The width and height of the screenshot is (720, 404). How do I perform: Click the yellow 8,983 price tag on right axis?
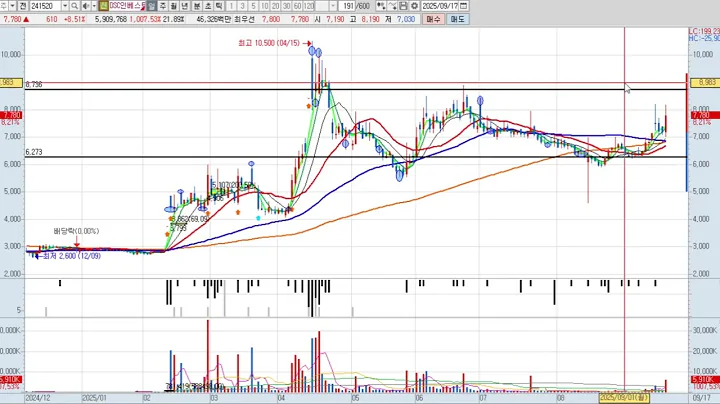point(705,83)
